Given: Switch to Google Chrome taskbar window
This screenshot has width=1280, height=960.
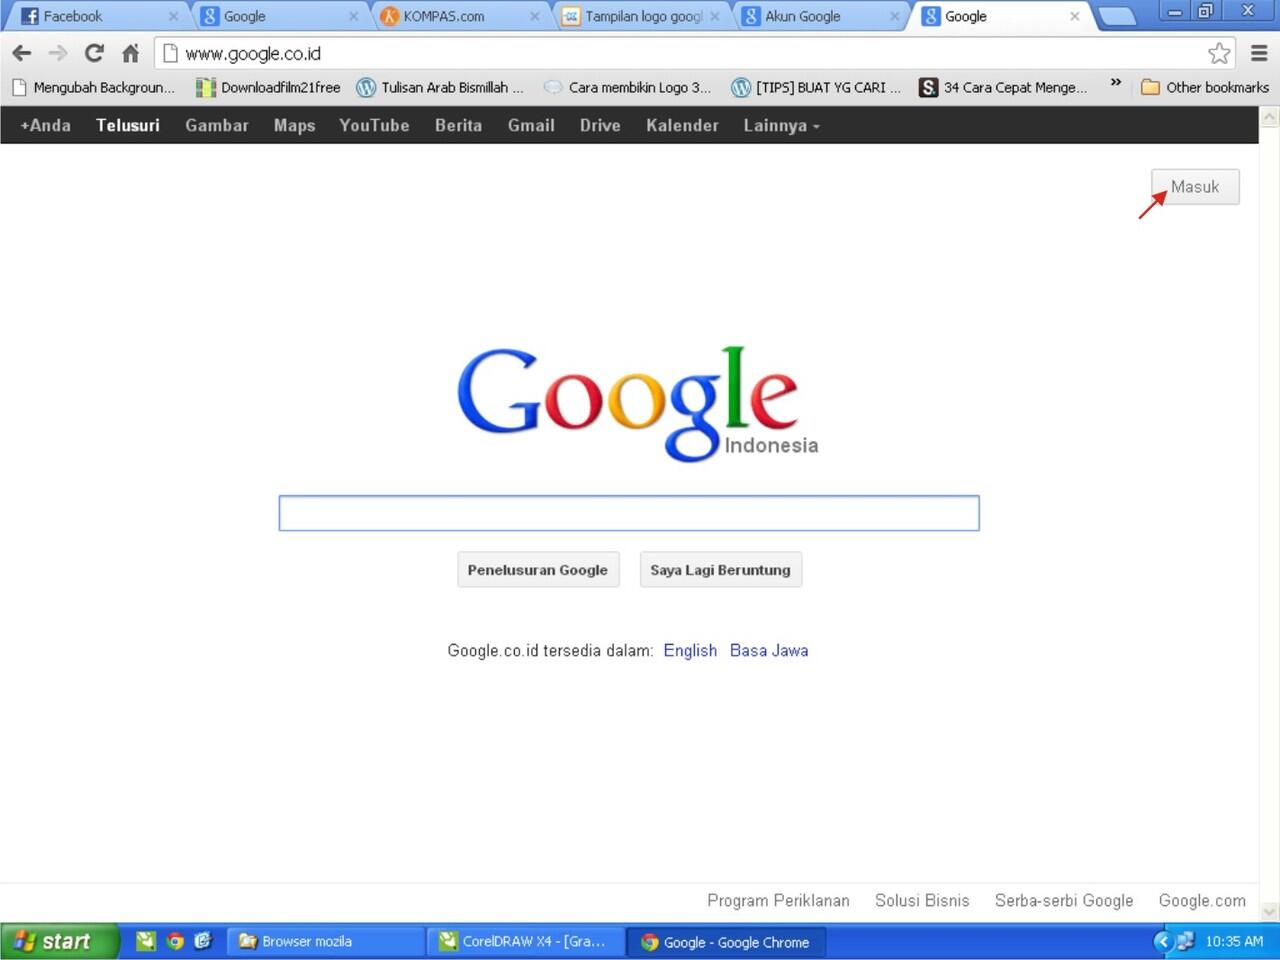Looking at the screenshot, I should point(726,941).
